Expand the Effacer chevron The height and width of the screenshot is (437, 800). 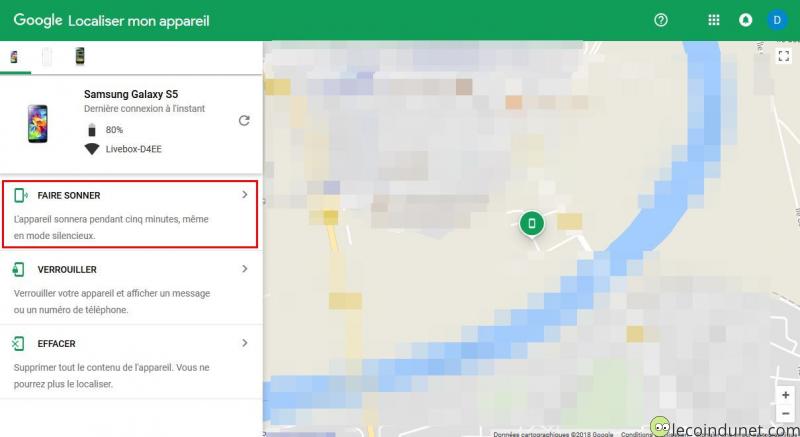[x=245, y=343]
